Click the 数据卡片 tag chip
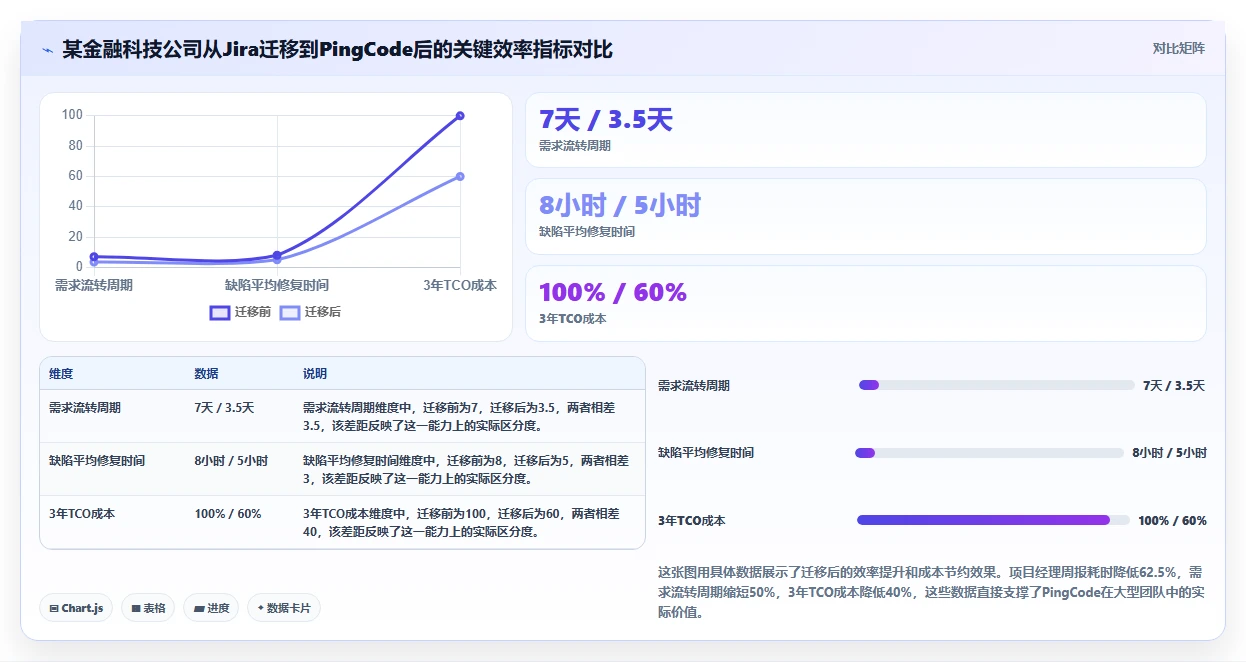The image size is (1246, 662). click(284, 608)
